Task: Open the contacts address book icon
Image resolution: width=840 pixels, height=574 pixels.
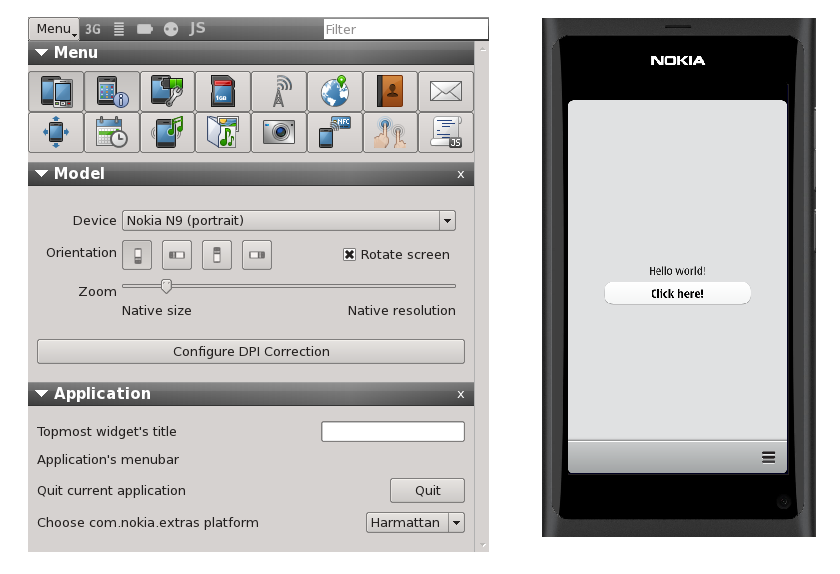Action: tap(391, 92)
